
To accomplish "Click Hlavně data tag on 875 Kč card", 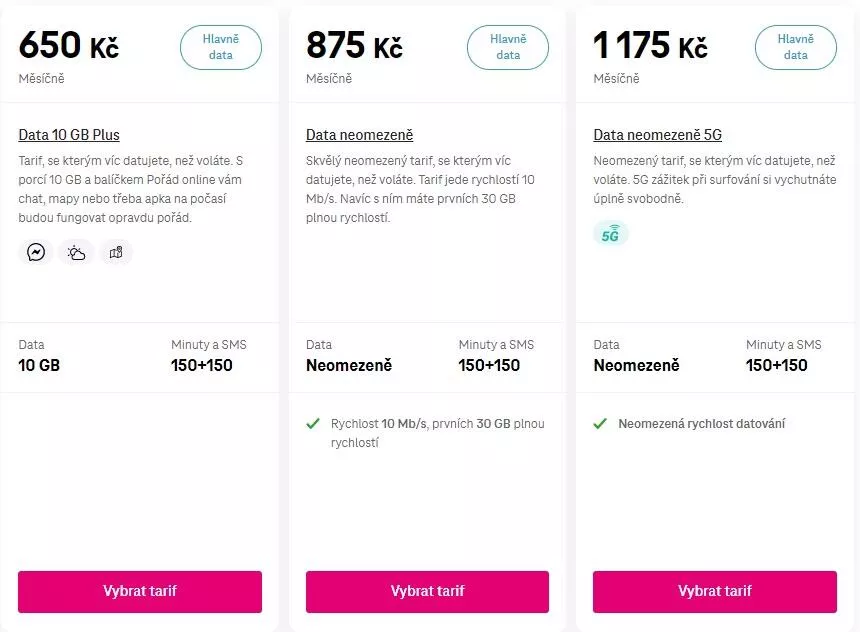I will pos(508,47).
